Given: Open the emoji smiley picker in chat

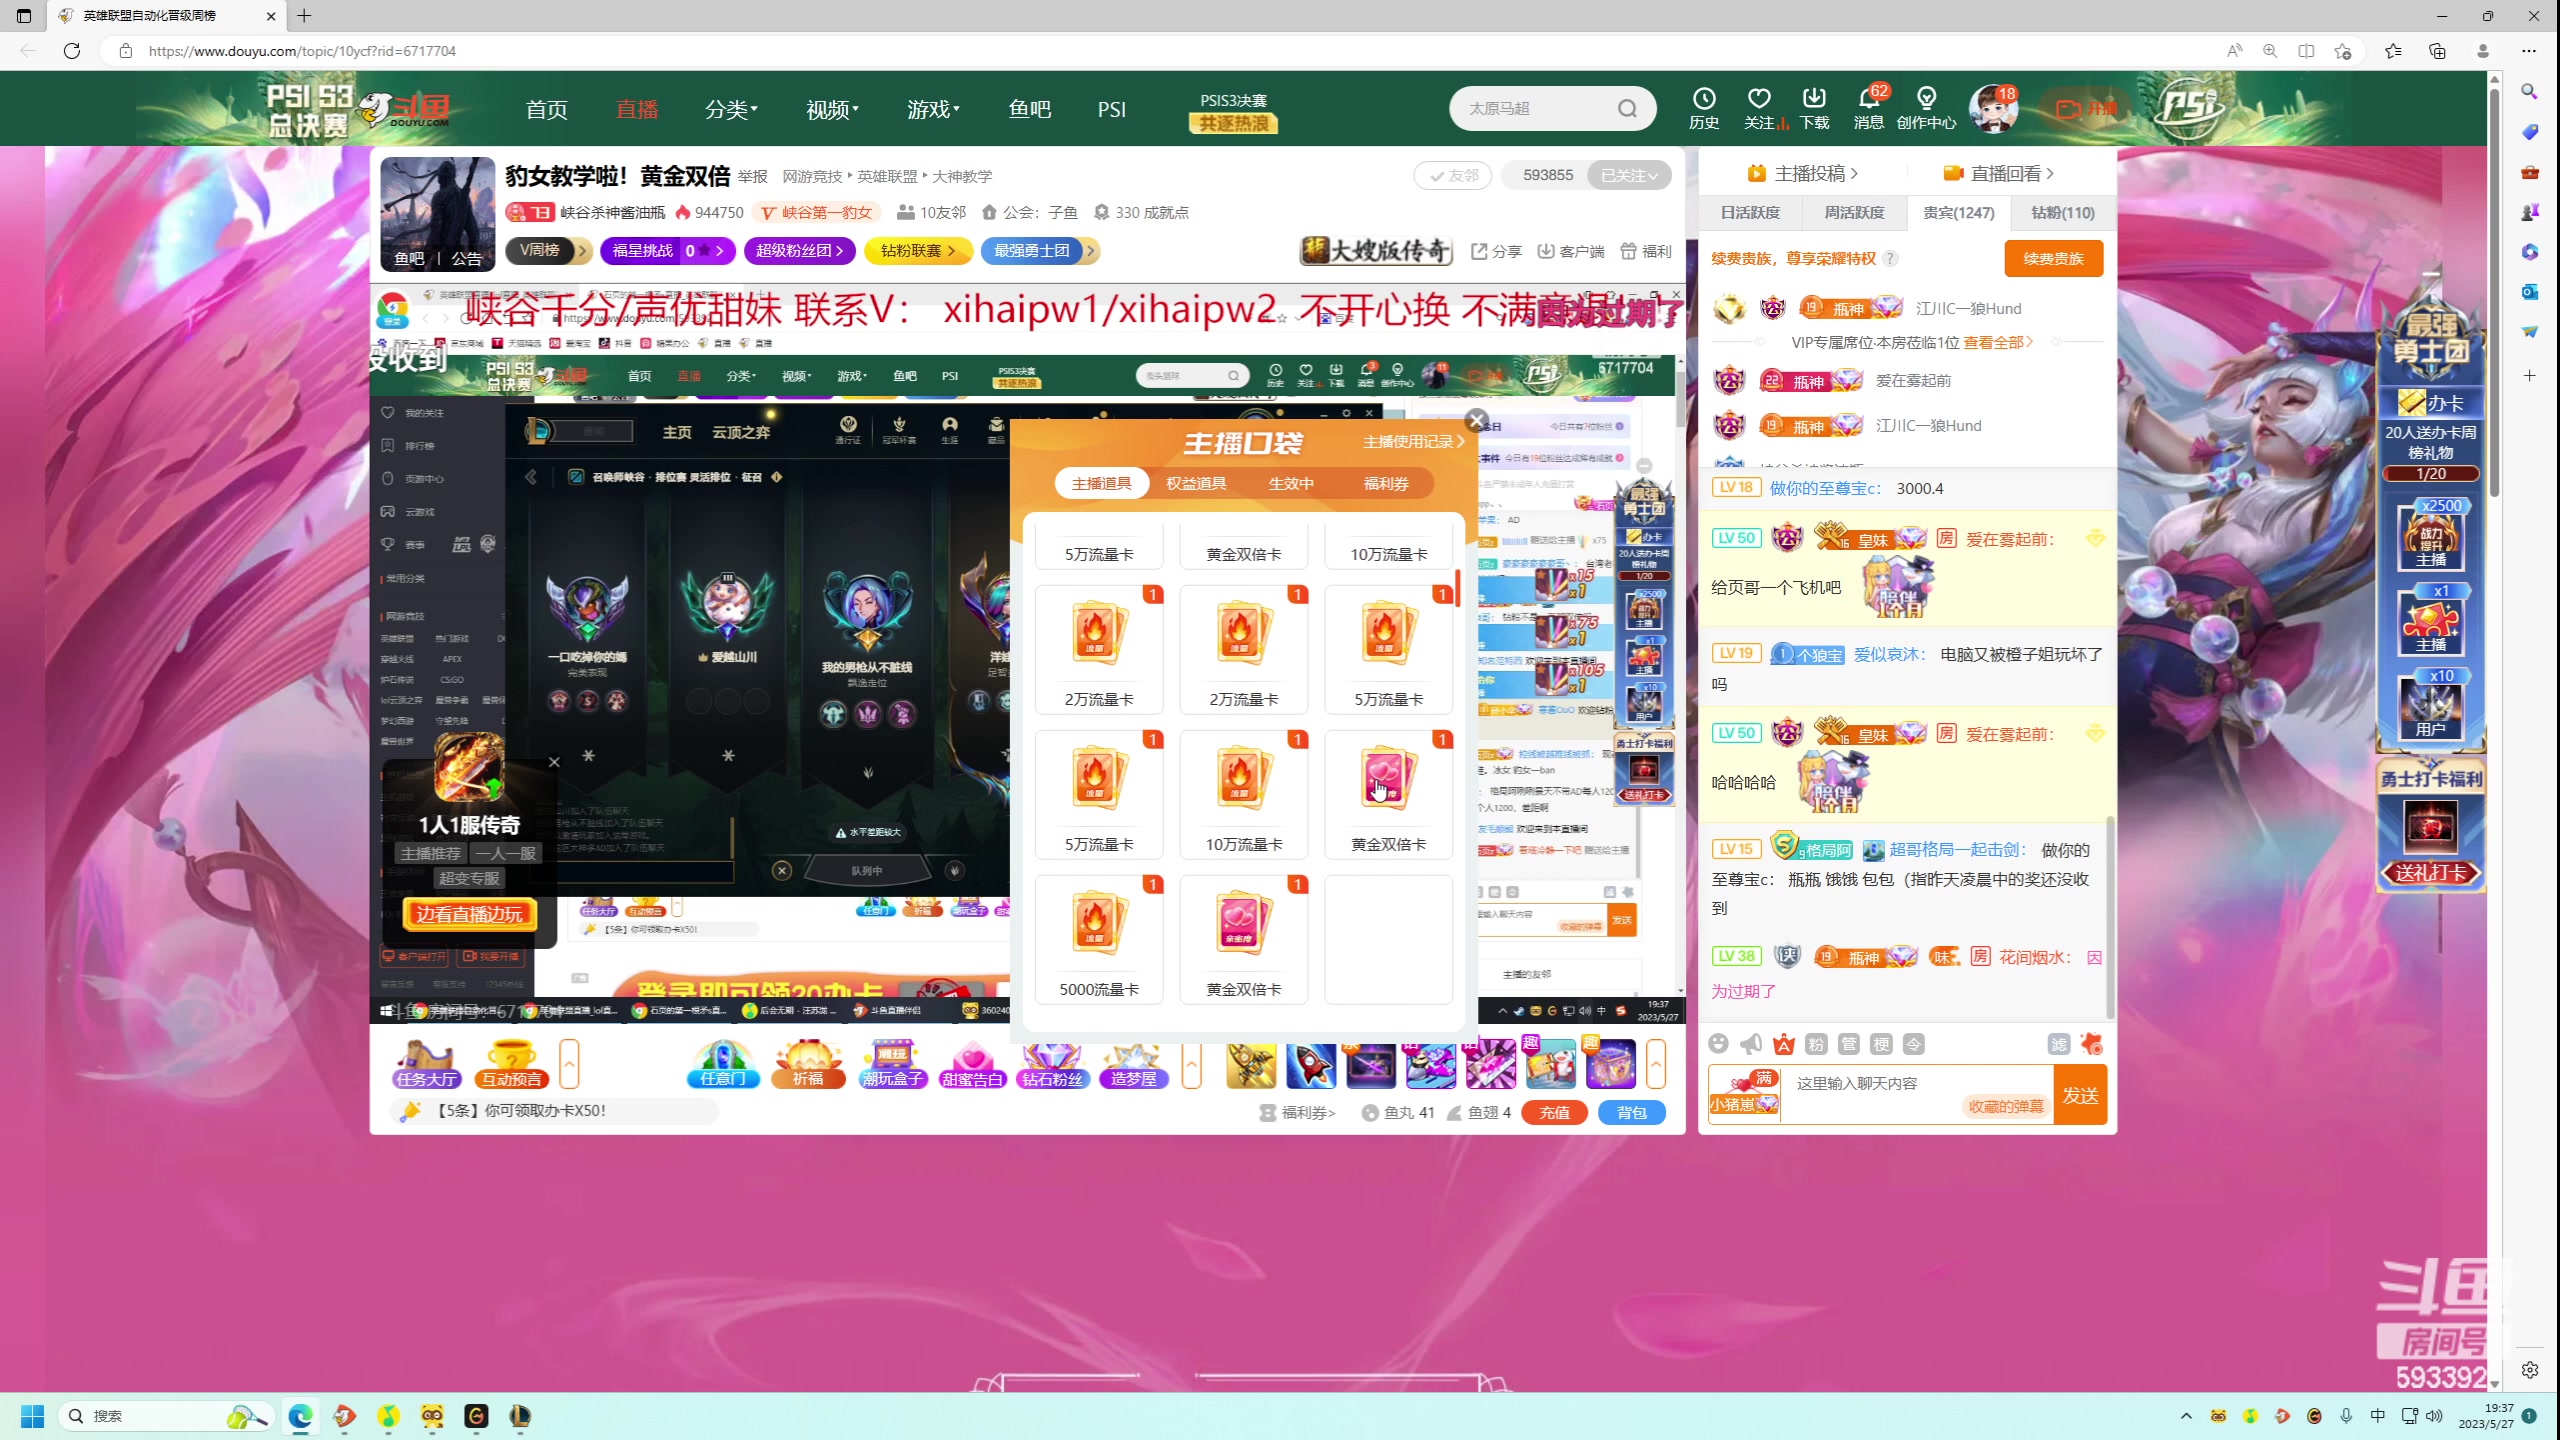Looking at the screenshot, I should [1718, 1044].
